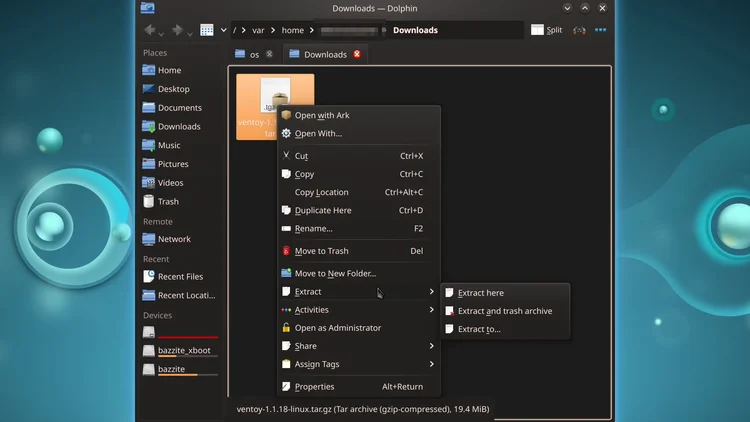Click the search/filter icon next to Split

[x=579, y=30]
